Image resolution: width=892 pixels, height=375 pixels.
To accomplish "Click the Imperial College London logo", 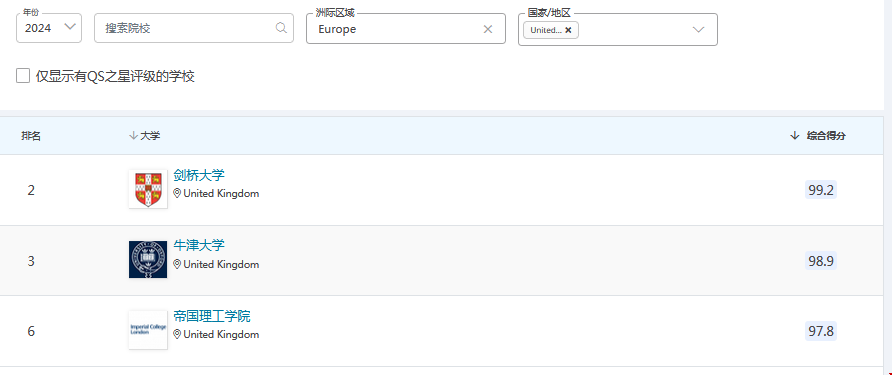I will click(148, 329).
